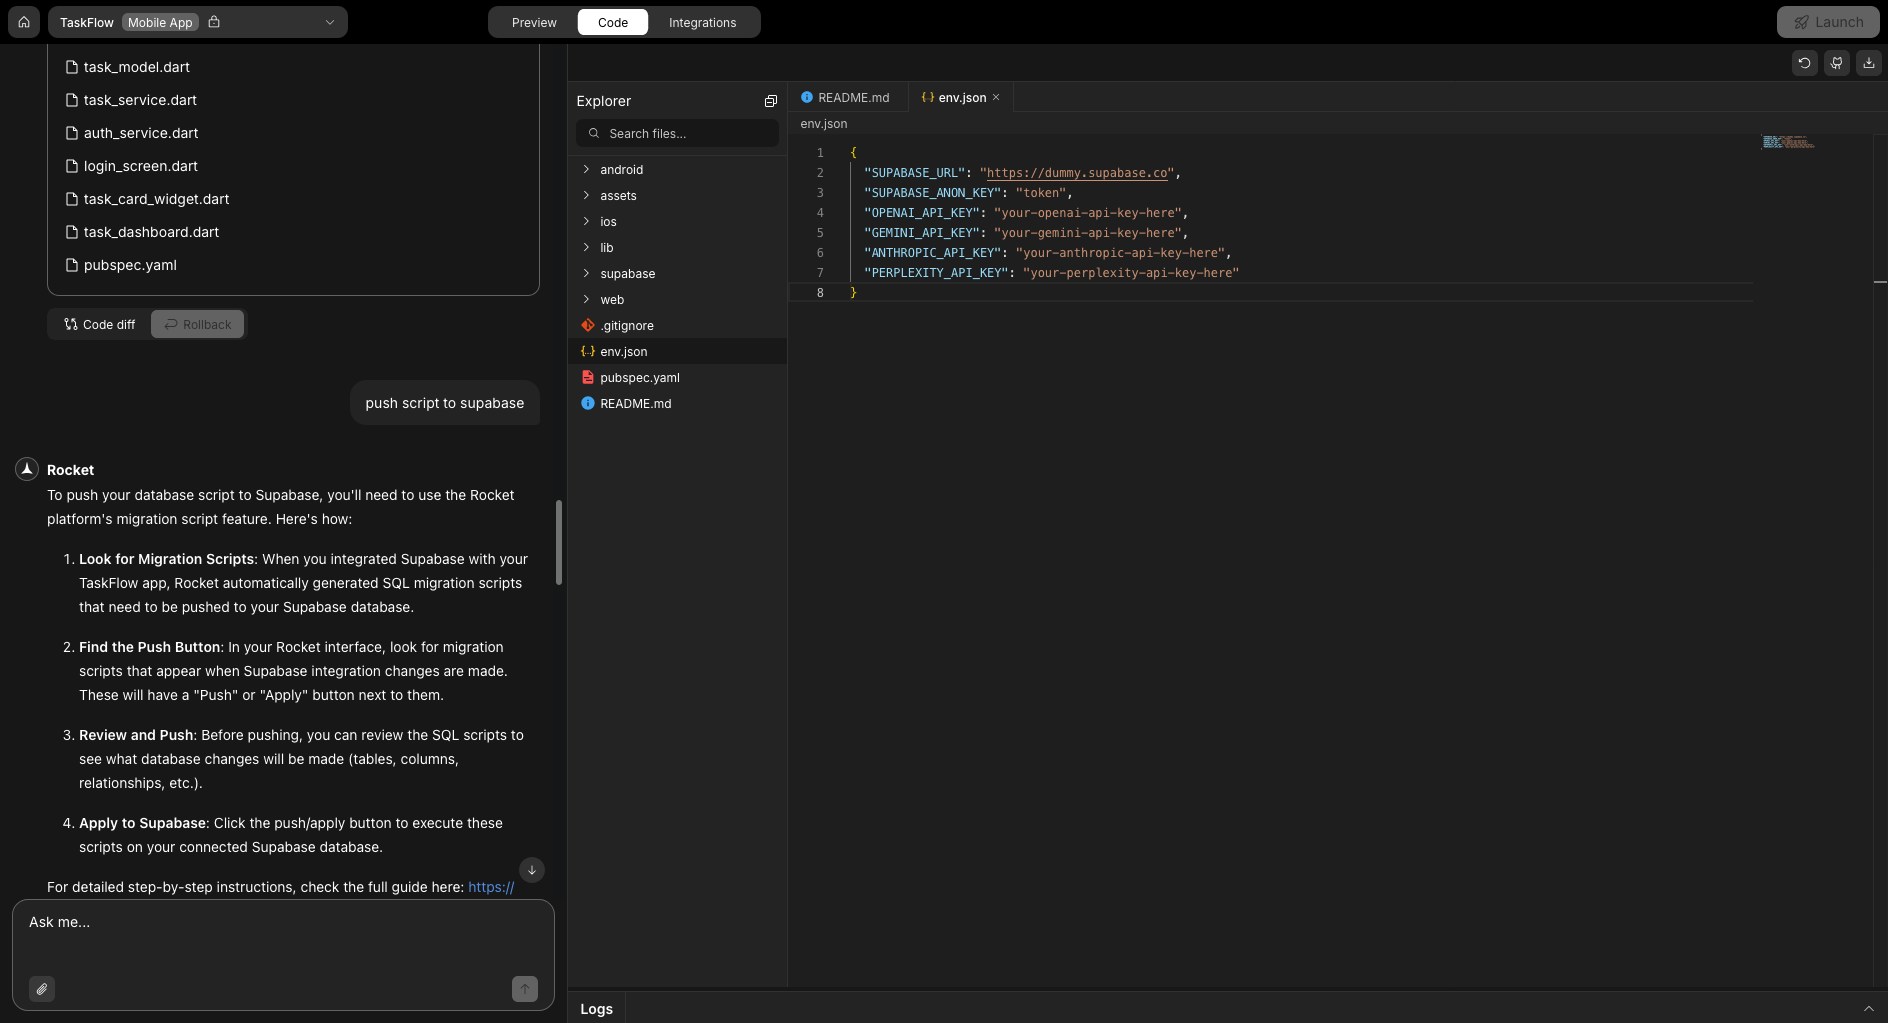
Task: Click the lock icon next to Mobile App
Action: 214,22
